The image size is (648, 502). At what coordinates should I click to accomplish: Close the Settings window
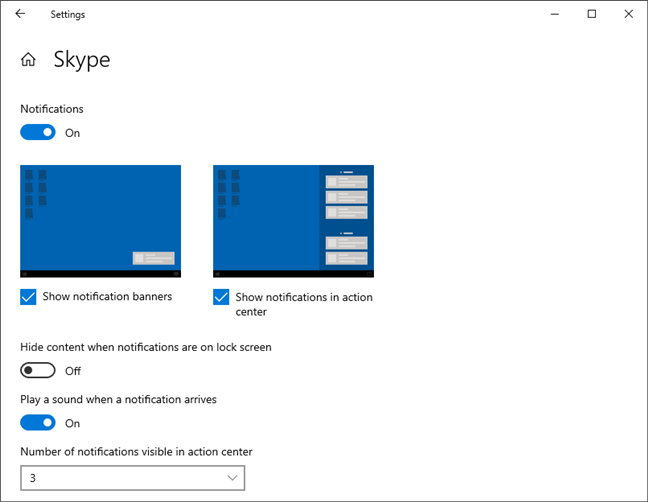pyautogui.click(x=629, y=14)
